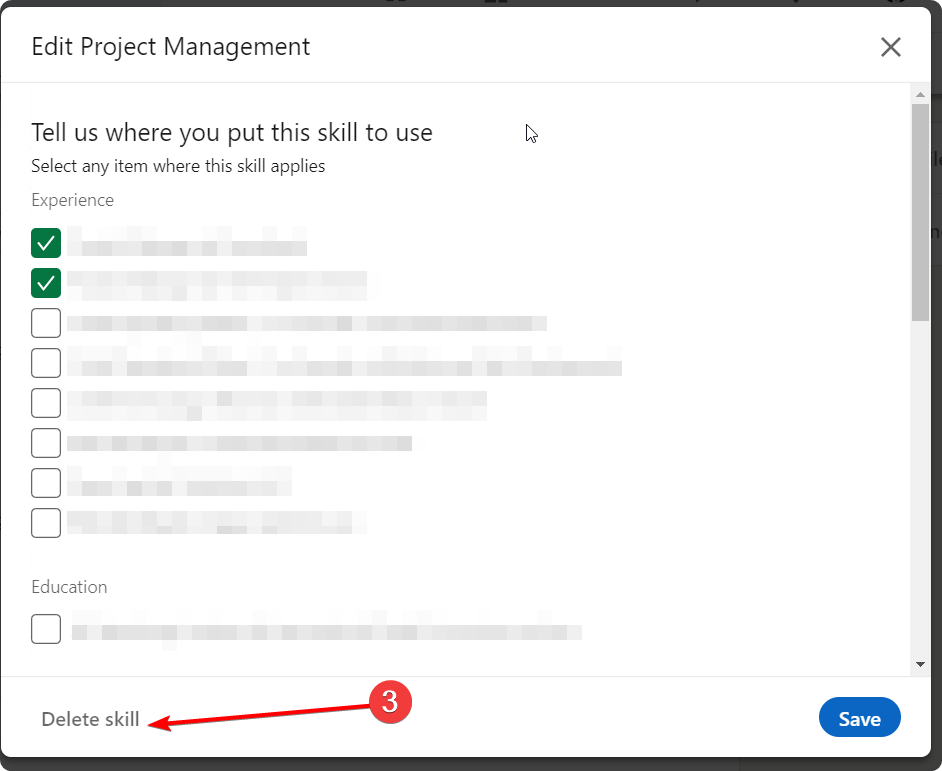This screenshot has height=771, width=942.
Task: Enable the fifth Experience checkbox
Action: click(46, 403)
